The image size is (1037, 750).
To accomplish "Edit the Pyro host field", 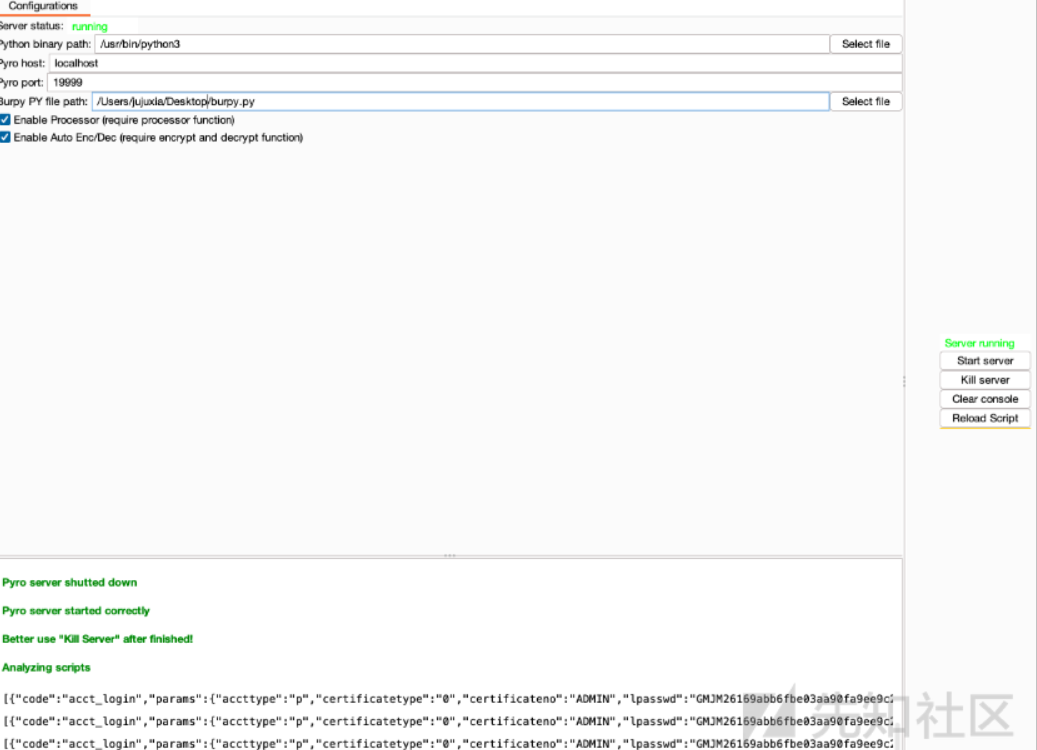I will [x=476, y=63].
